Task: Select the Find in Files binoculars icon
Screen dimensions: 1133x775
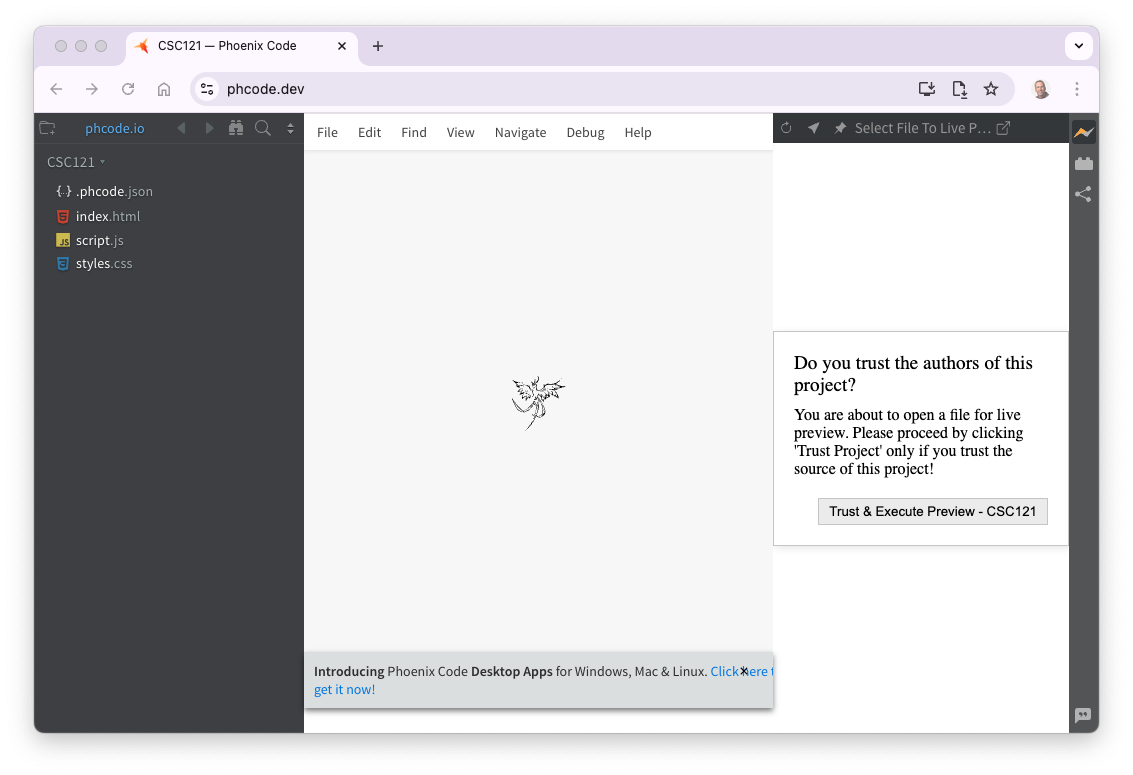Action: [x=236, y=128]
